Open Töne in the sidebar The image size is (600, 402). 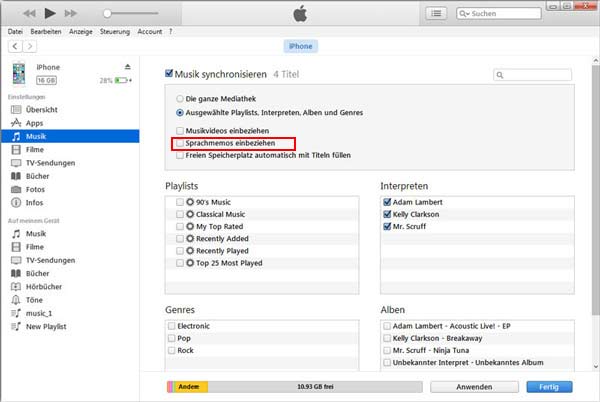[x=70, y=300]
